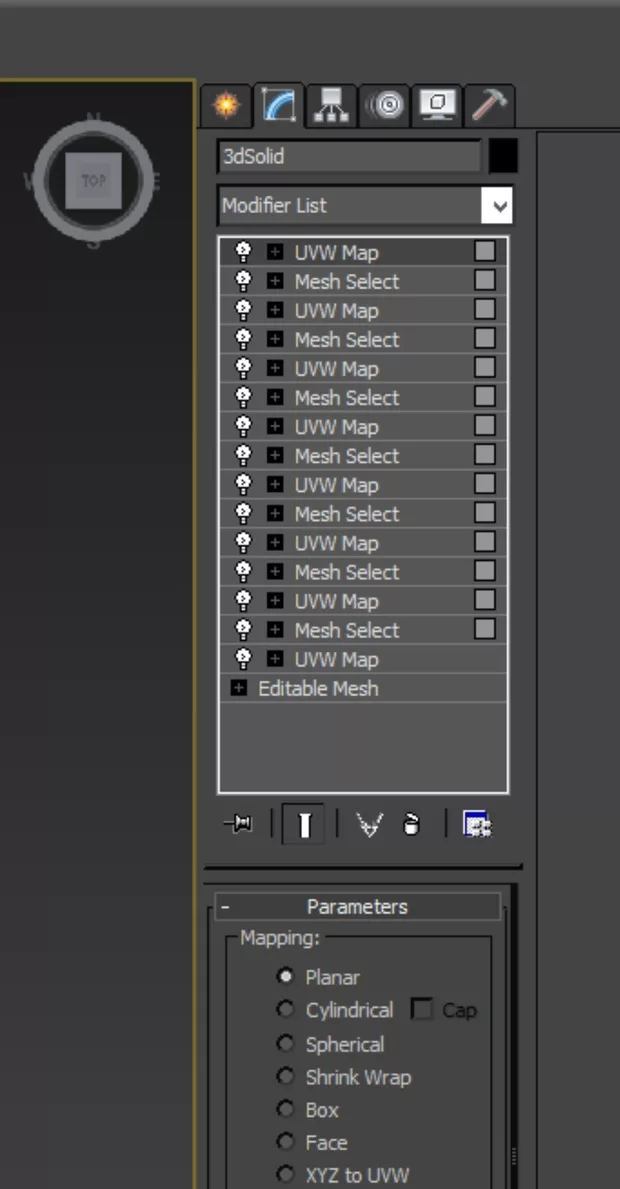
Task: Click Make Unique icon below stack
Action: pos(369,825)
